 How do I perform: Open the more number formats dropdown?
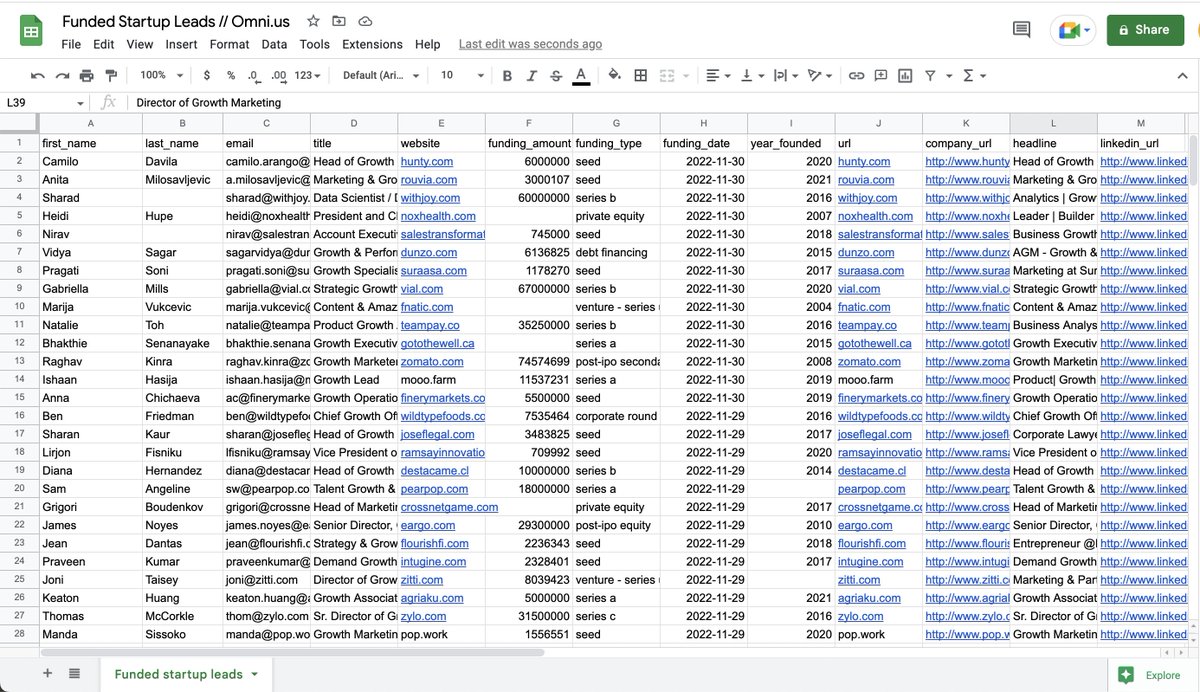pyautogui.click(x=308, y=75)
